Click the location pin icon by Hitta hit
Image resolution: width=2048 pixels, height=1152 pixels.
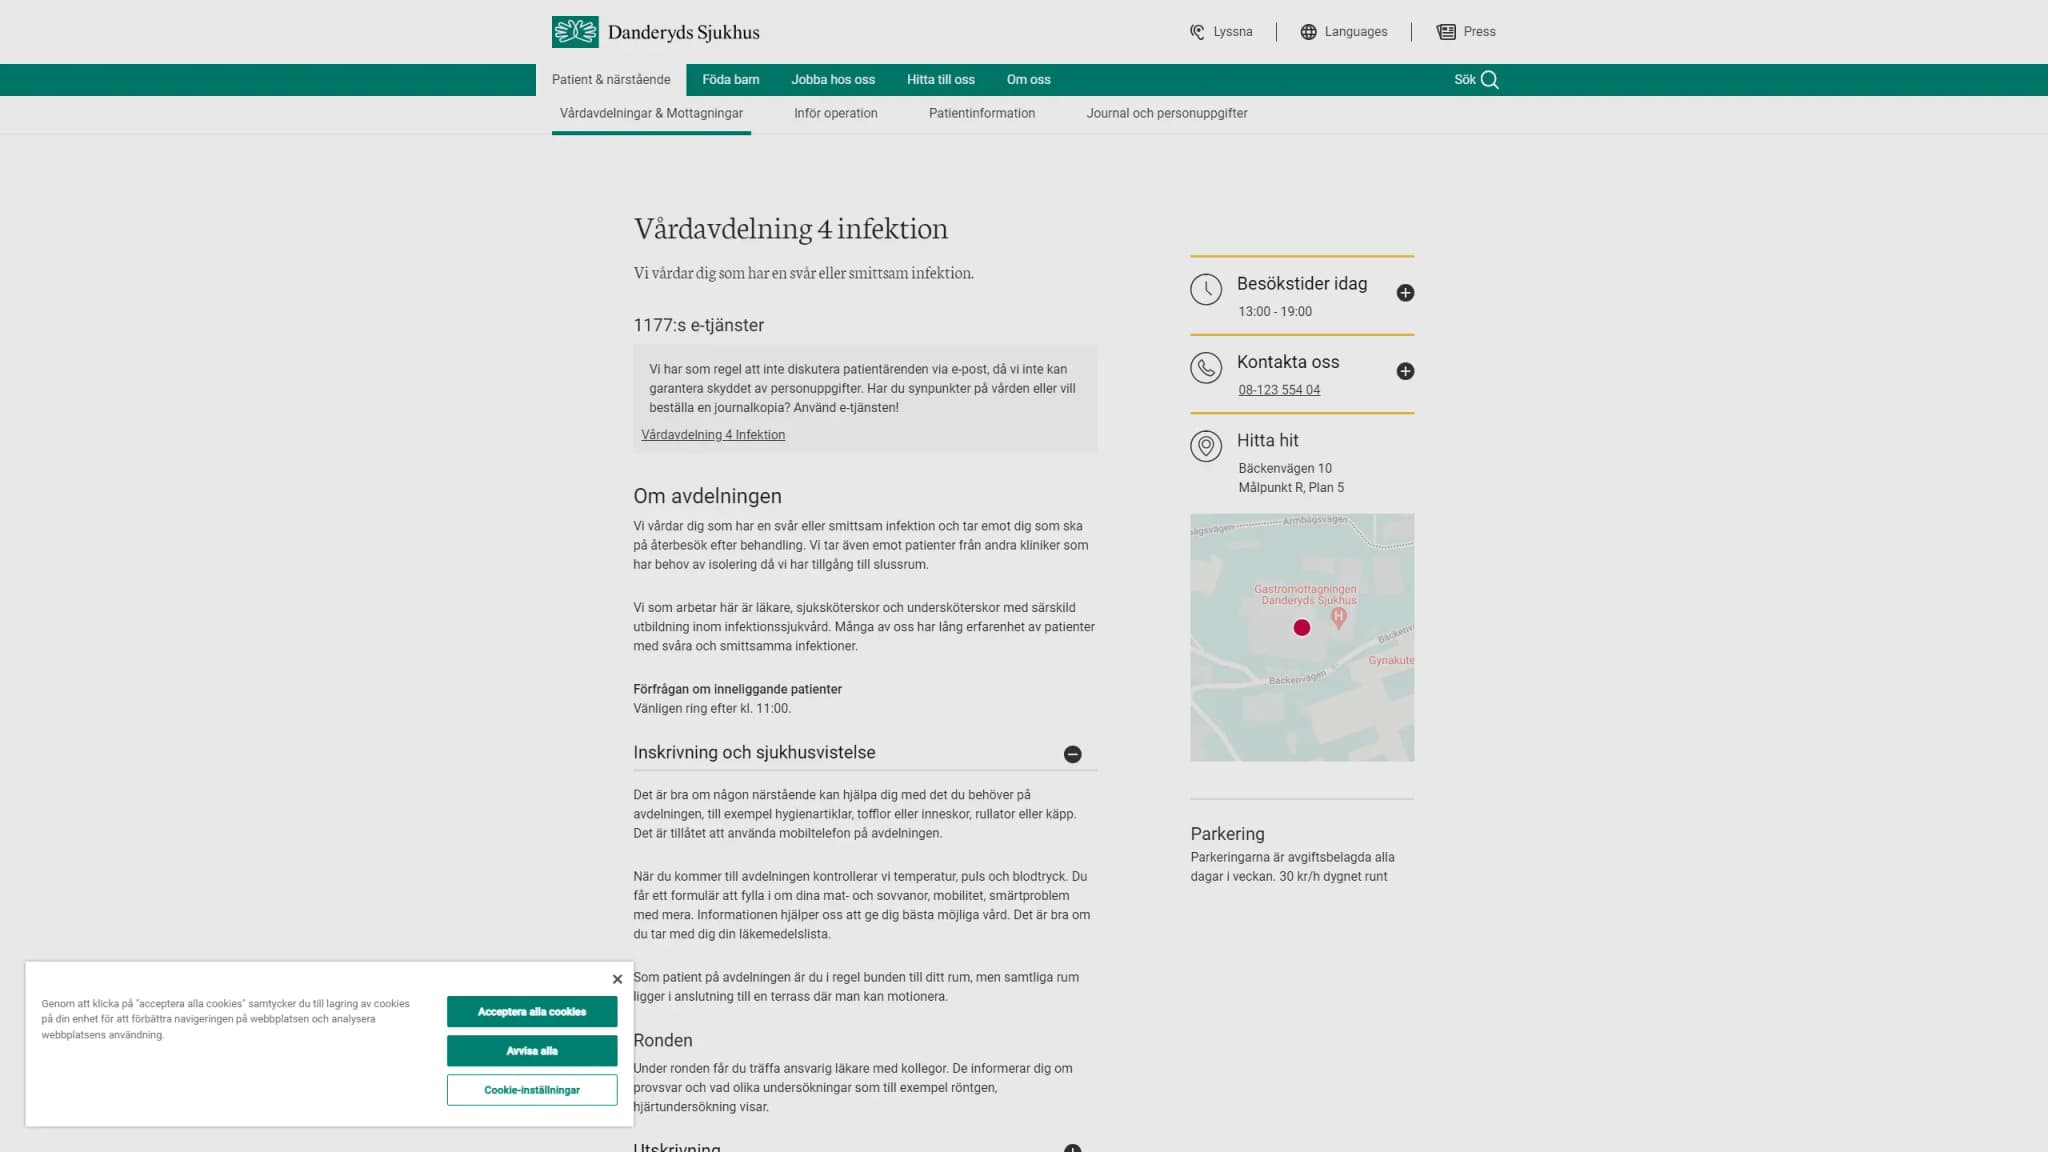pos(1206,446)
